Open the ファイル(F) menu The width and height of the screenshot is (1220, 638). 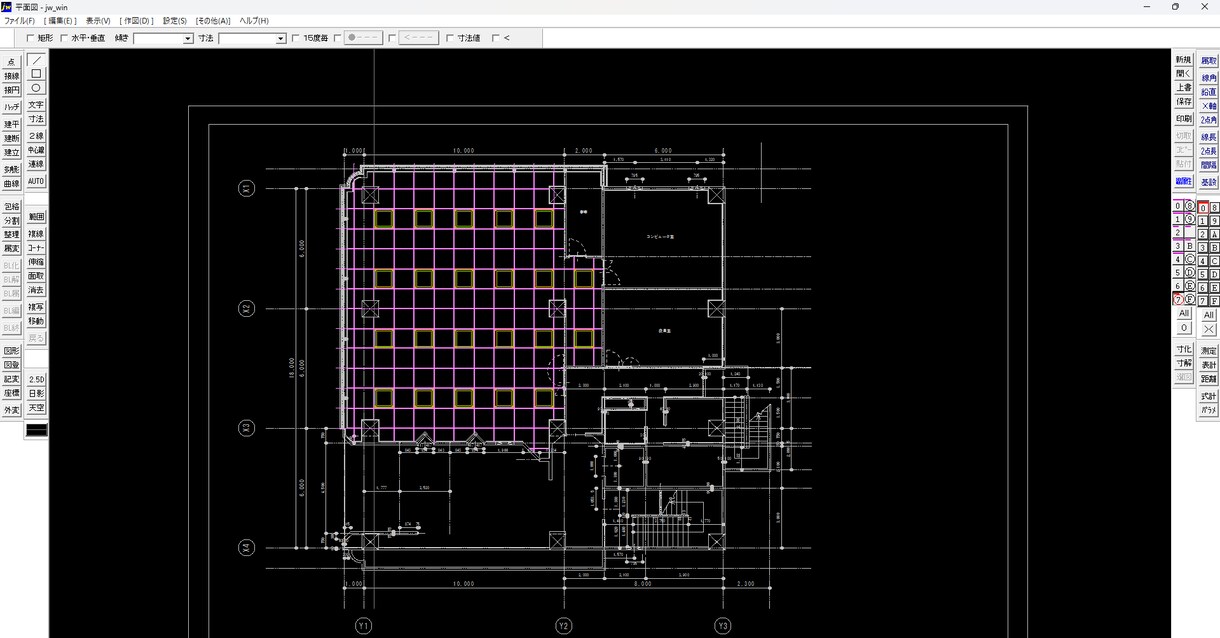click(x=19, y=20)
